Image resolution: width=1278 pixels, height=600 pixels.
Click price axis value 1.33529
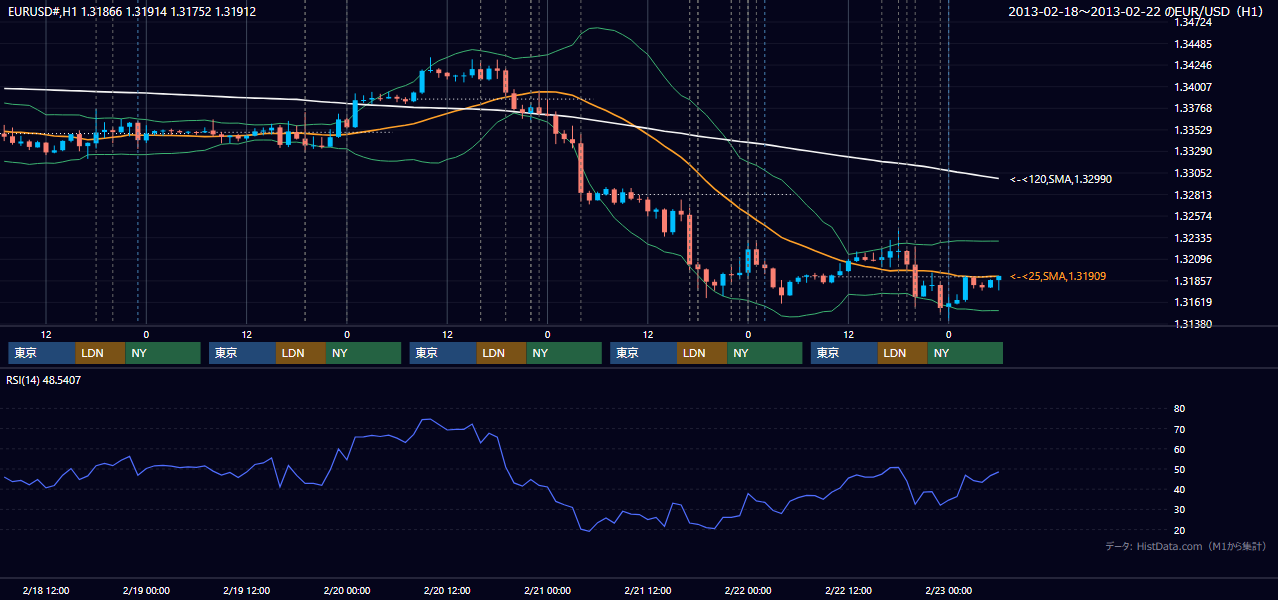click(x=1194, y=130)
